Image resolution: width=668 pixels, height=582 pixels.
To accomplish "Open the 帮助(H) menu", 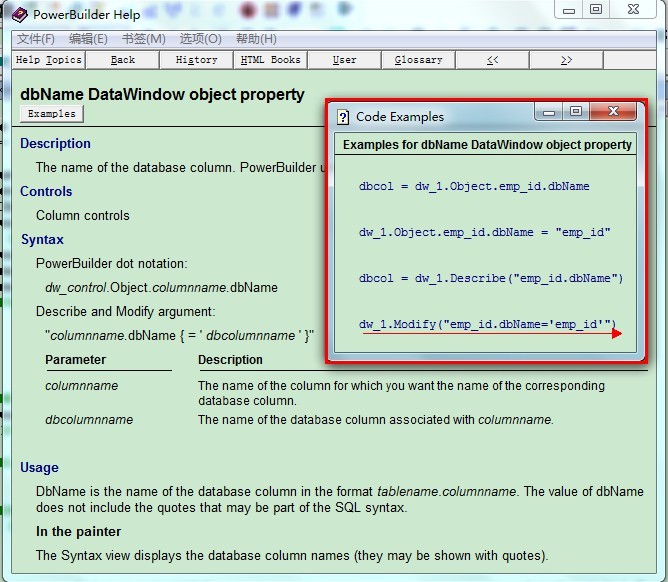I will point(256,39).
